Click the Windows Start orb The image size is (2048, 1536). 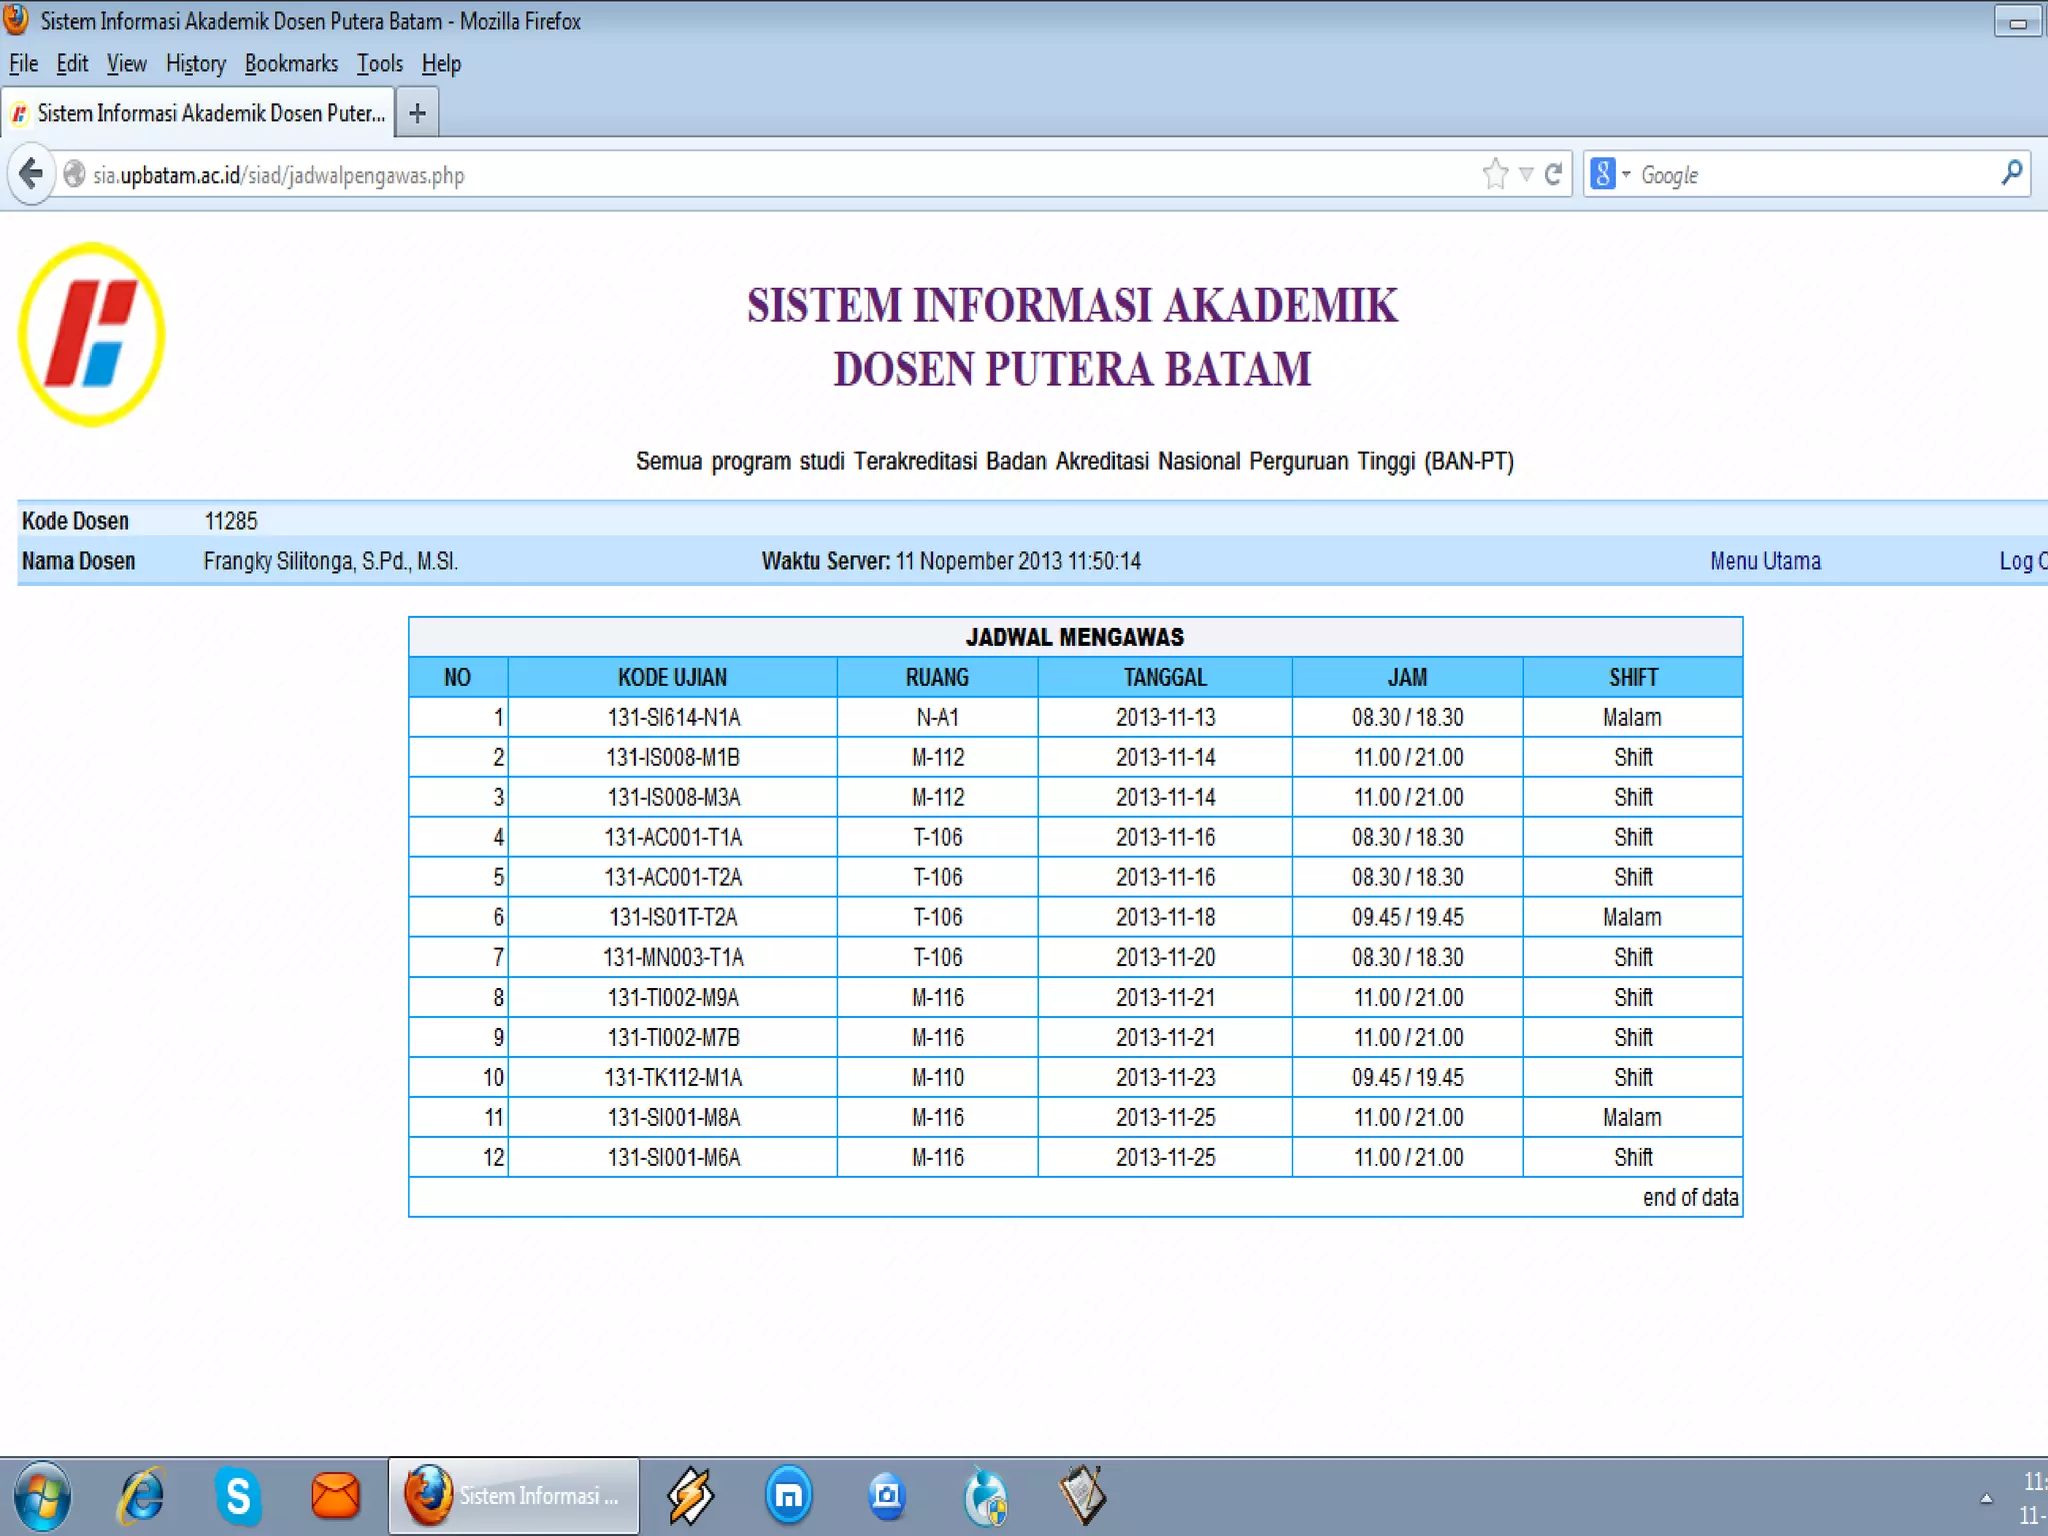(42, 1497)
